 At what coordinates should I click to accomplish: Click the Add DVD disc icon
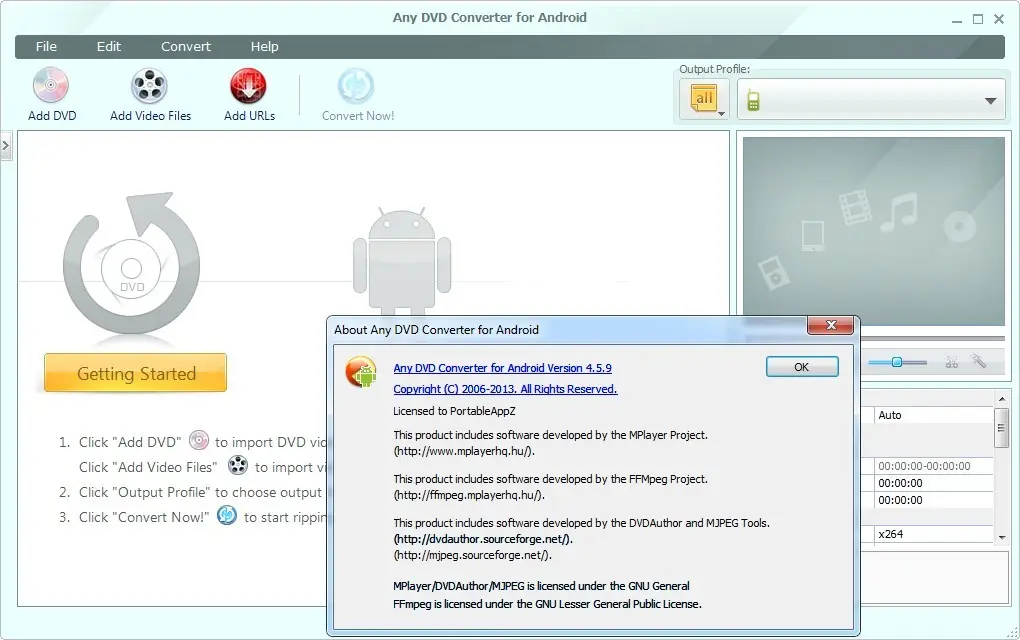tap(51, 85)
